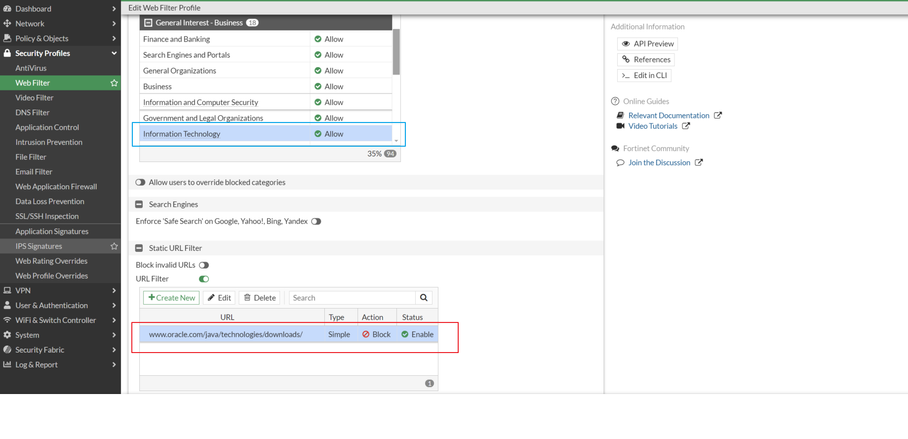The image size is (908, 439).
Task: Select the Government and Legal Organizations row
Action: click(x=266, y=118)
